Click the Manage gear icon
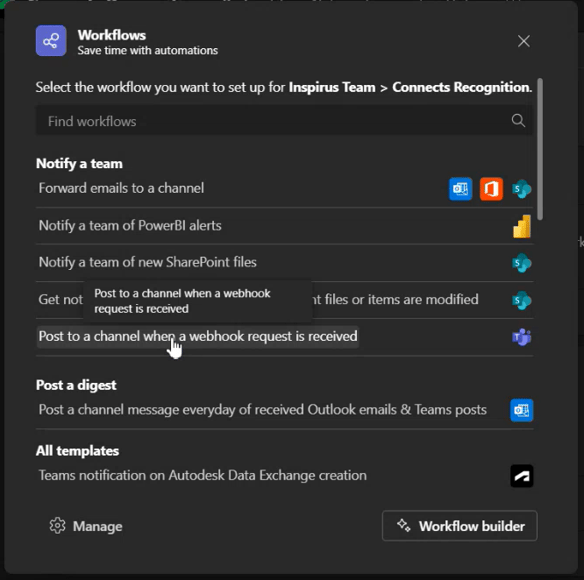The height and width of the screenshot is (580, 584). coord(57,526)
